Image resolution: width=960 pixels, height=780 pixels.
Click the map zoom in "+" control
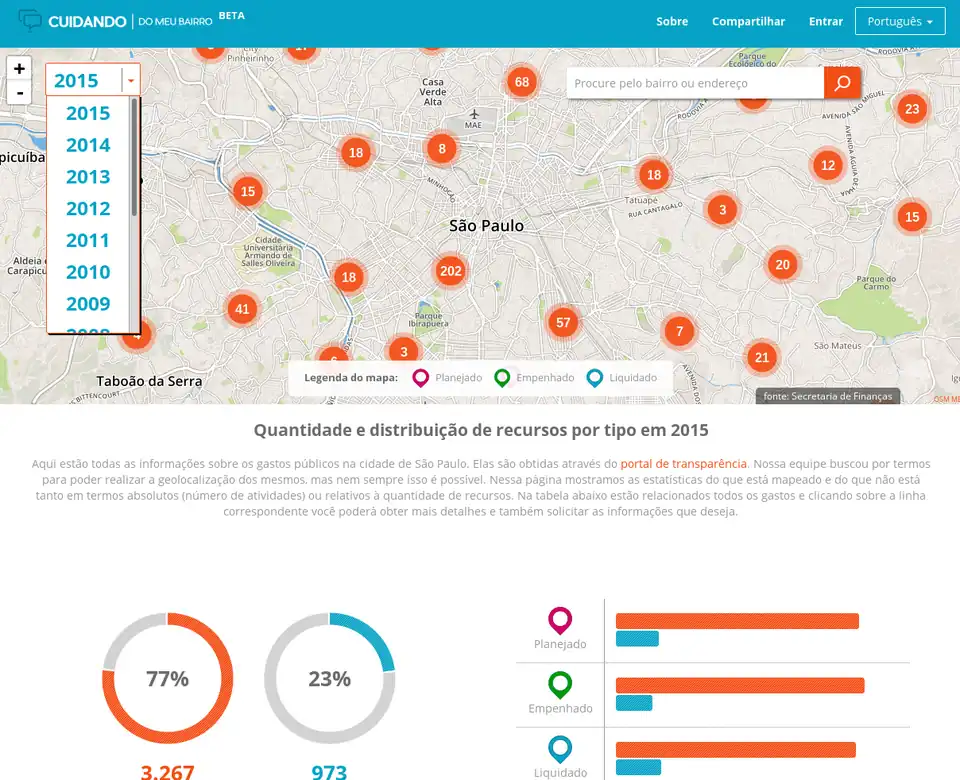19,70
